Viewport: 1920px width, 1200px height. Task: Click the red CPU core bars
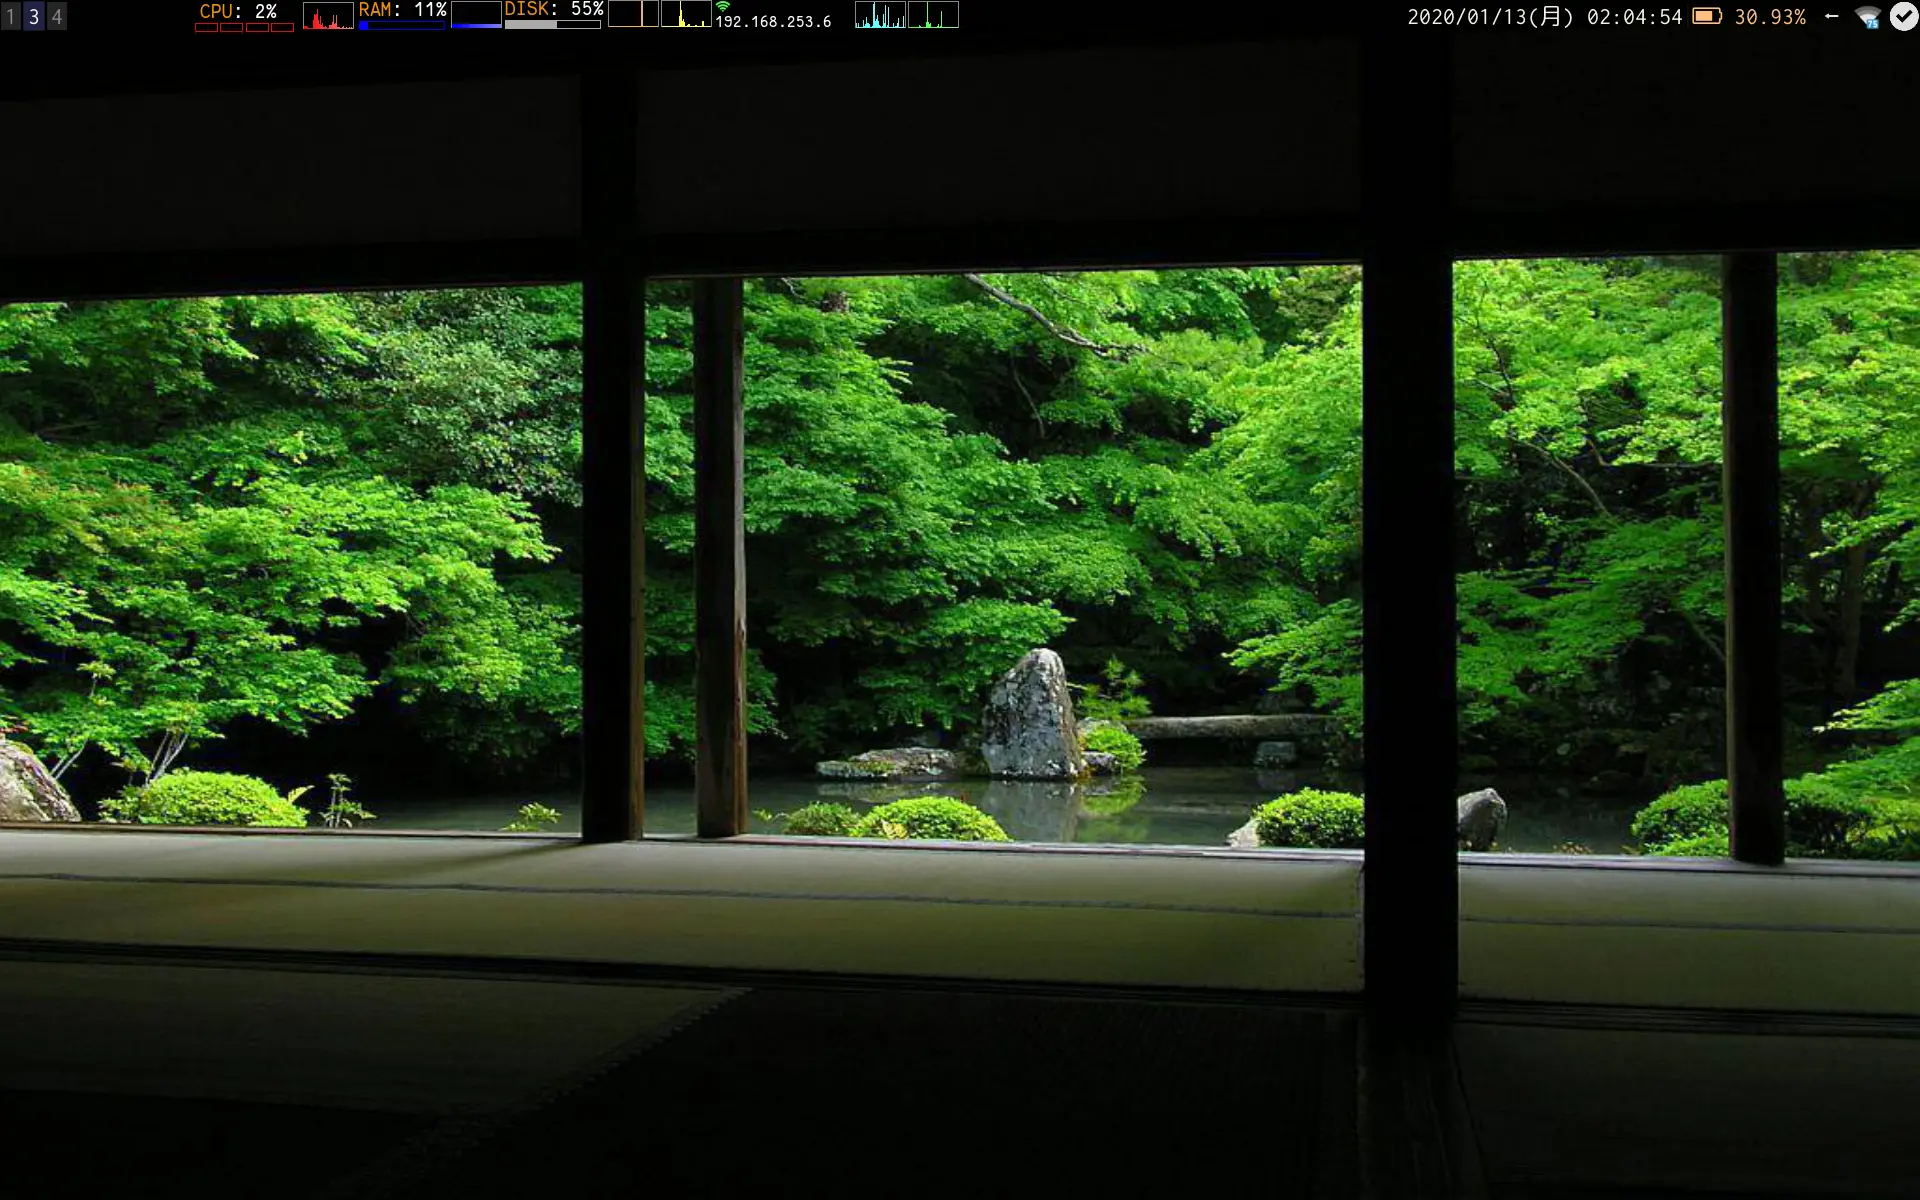coord(244,27)
